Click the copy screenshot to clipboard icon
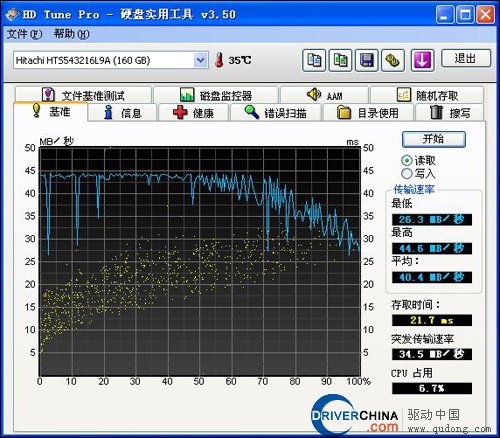The width and height of the screenshot is (500, 438). tap(340, 60)
